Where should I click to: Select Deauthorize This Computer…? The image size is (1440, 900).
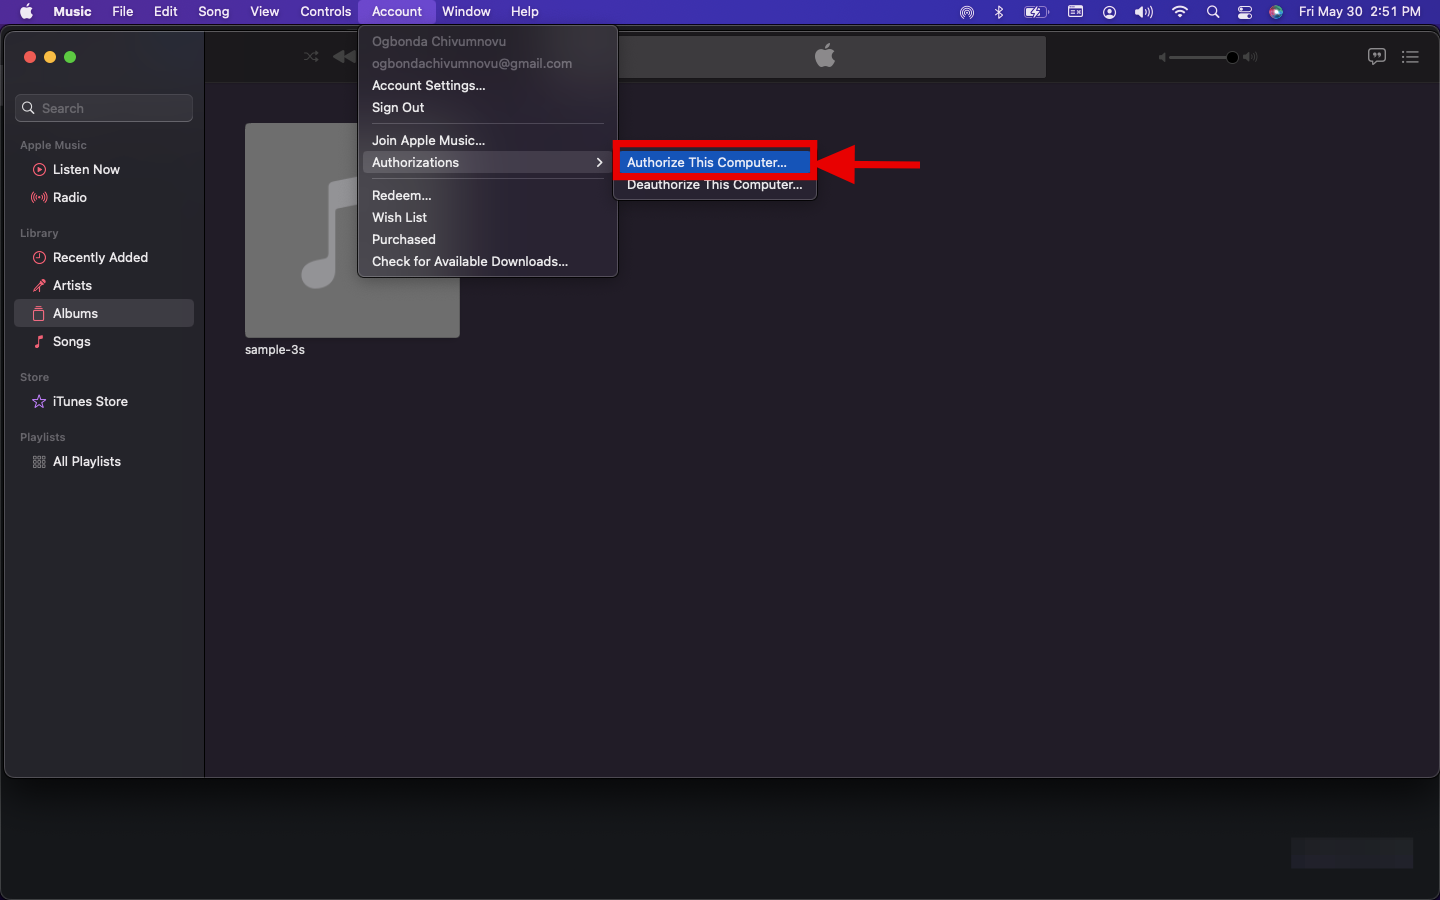[714, 185]
